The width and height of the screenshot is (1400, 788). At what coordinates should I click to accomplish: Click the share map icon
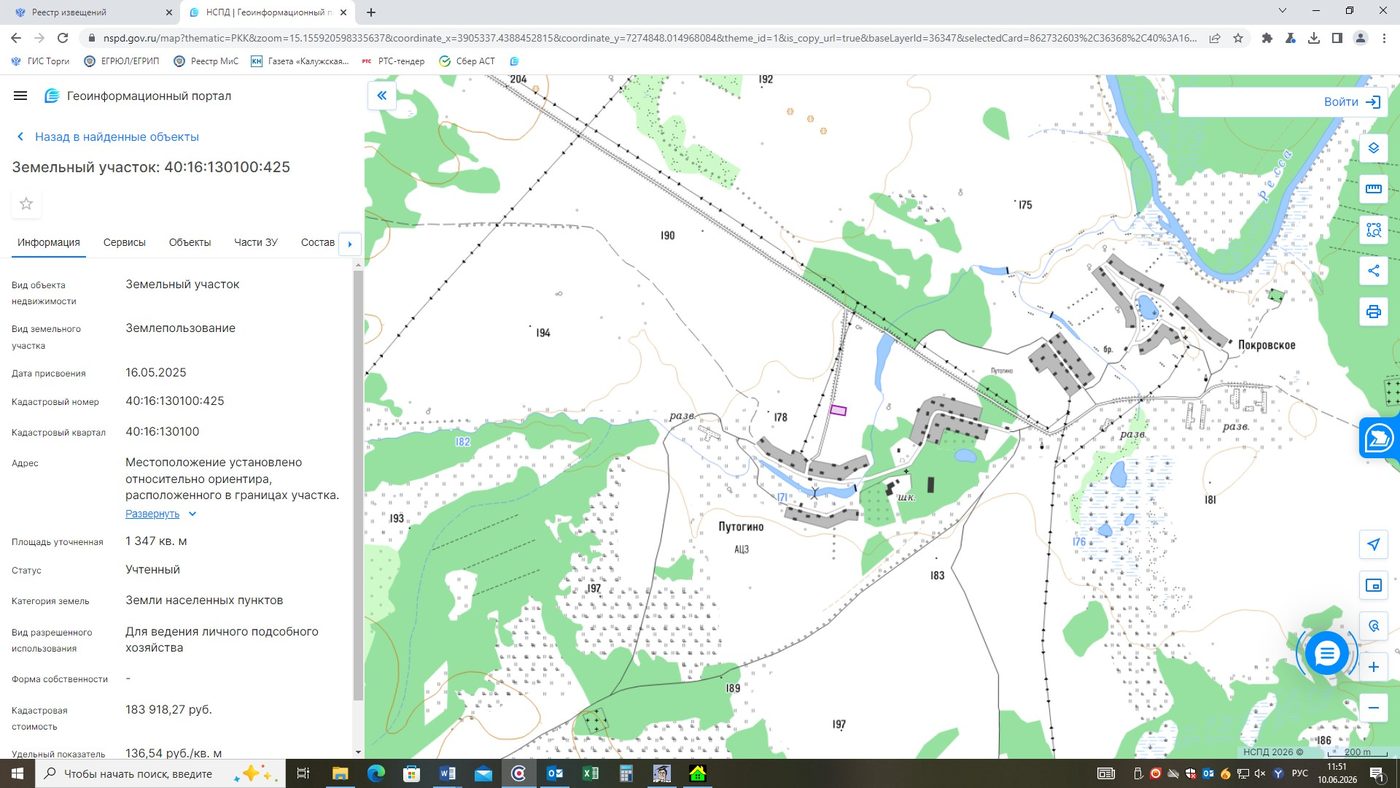tap(1373, 271)
